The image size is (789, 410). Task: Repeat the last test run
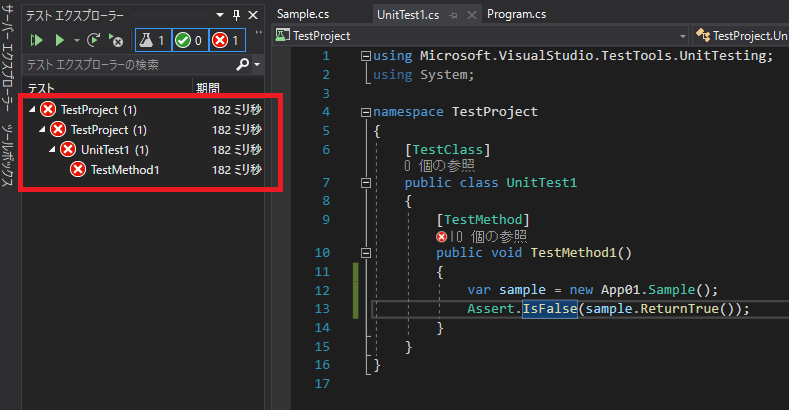coord(93,40)
